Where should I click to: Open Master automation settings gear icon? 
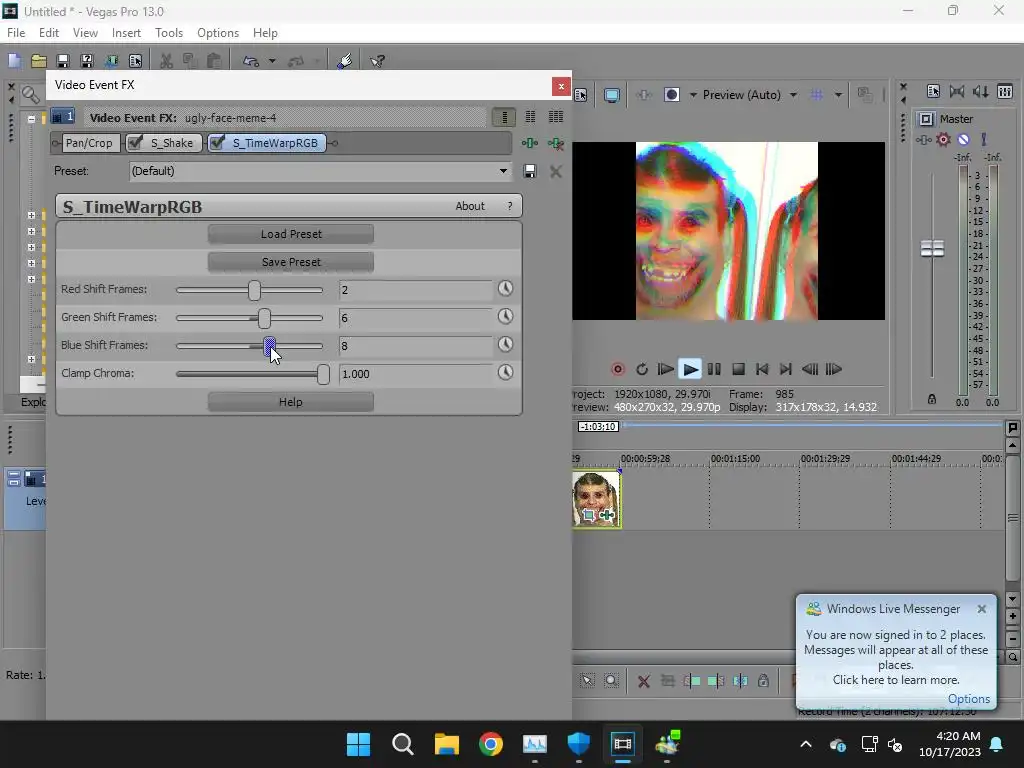point(943,139)
